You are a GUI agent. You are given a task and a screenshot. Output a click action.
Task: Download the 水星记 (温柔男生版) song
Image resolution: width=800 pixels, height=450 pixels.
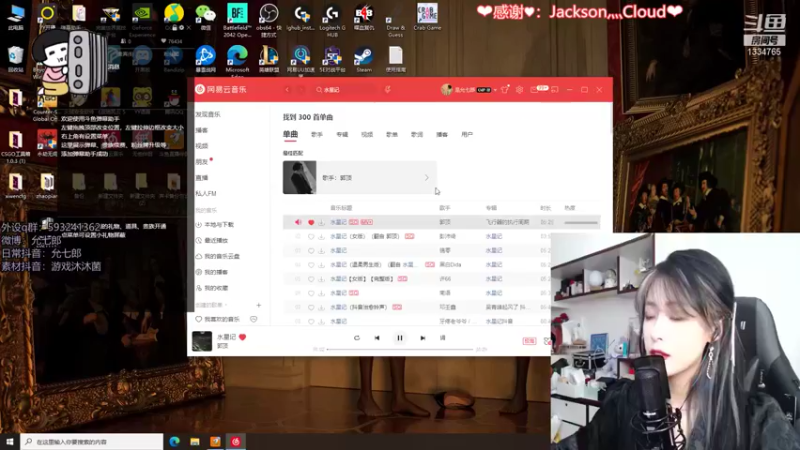click(x=321, y=265)
